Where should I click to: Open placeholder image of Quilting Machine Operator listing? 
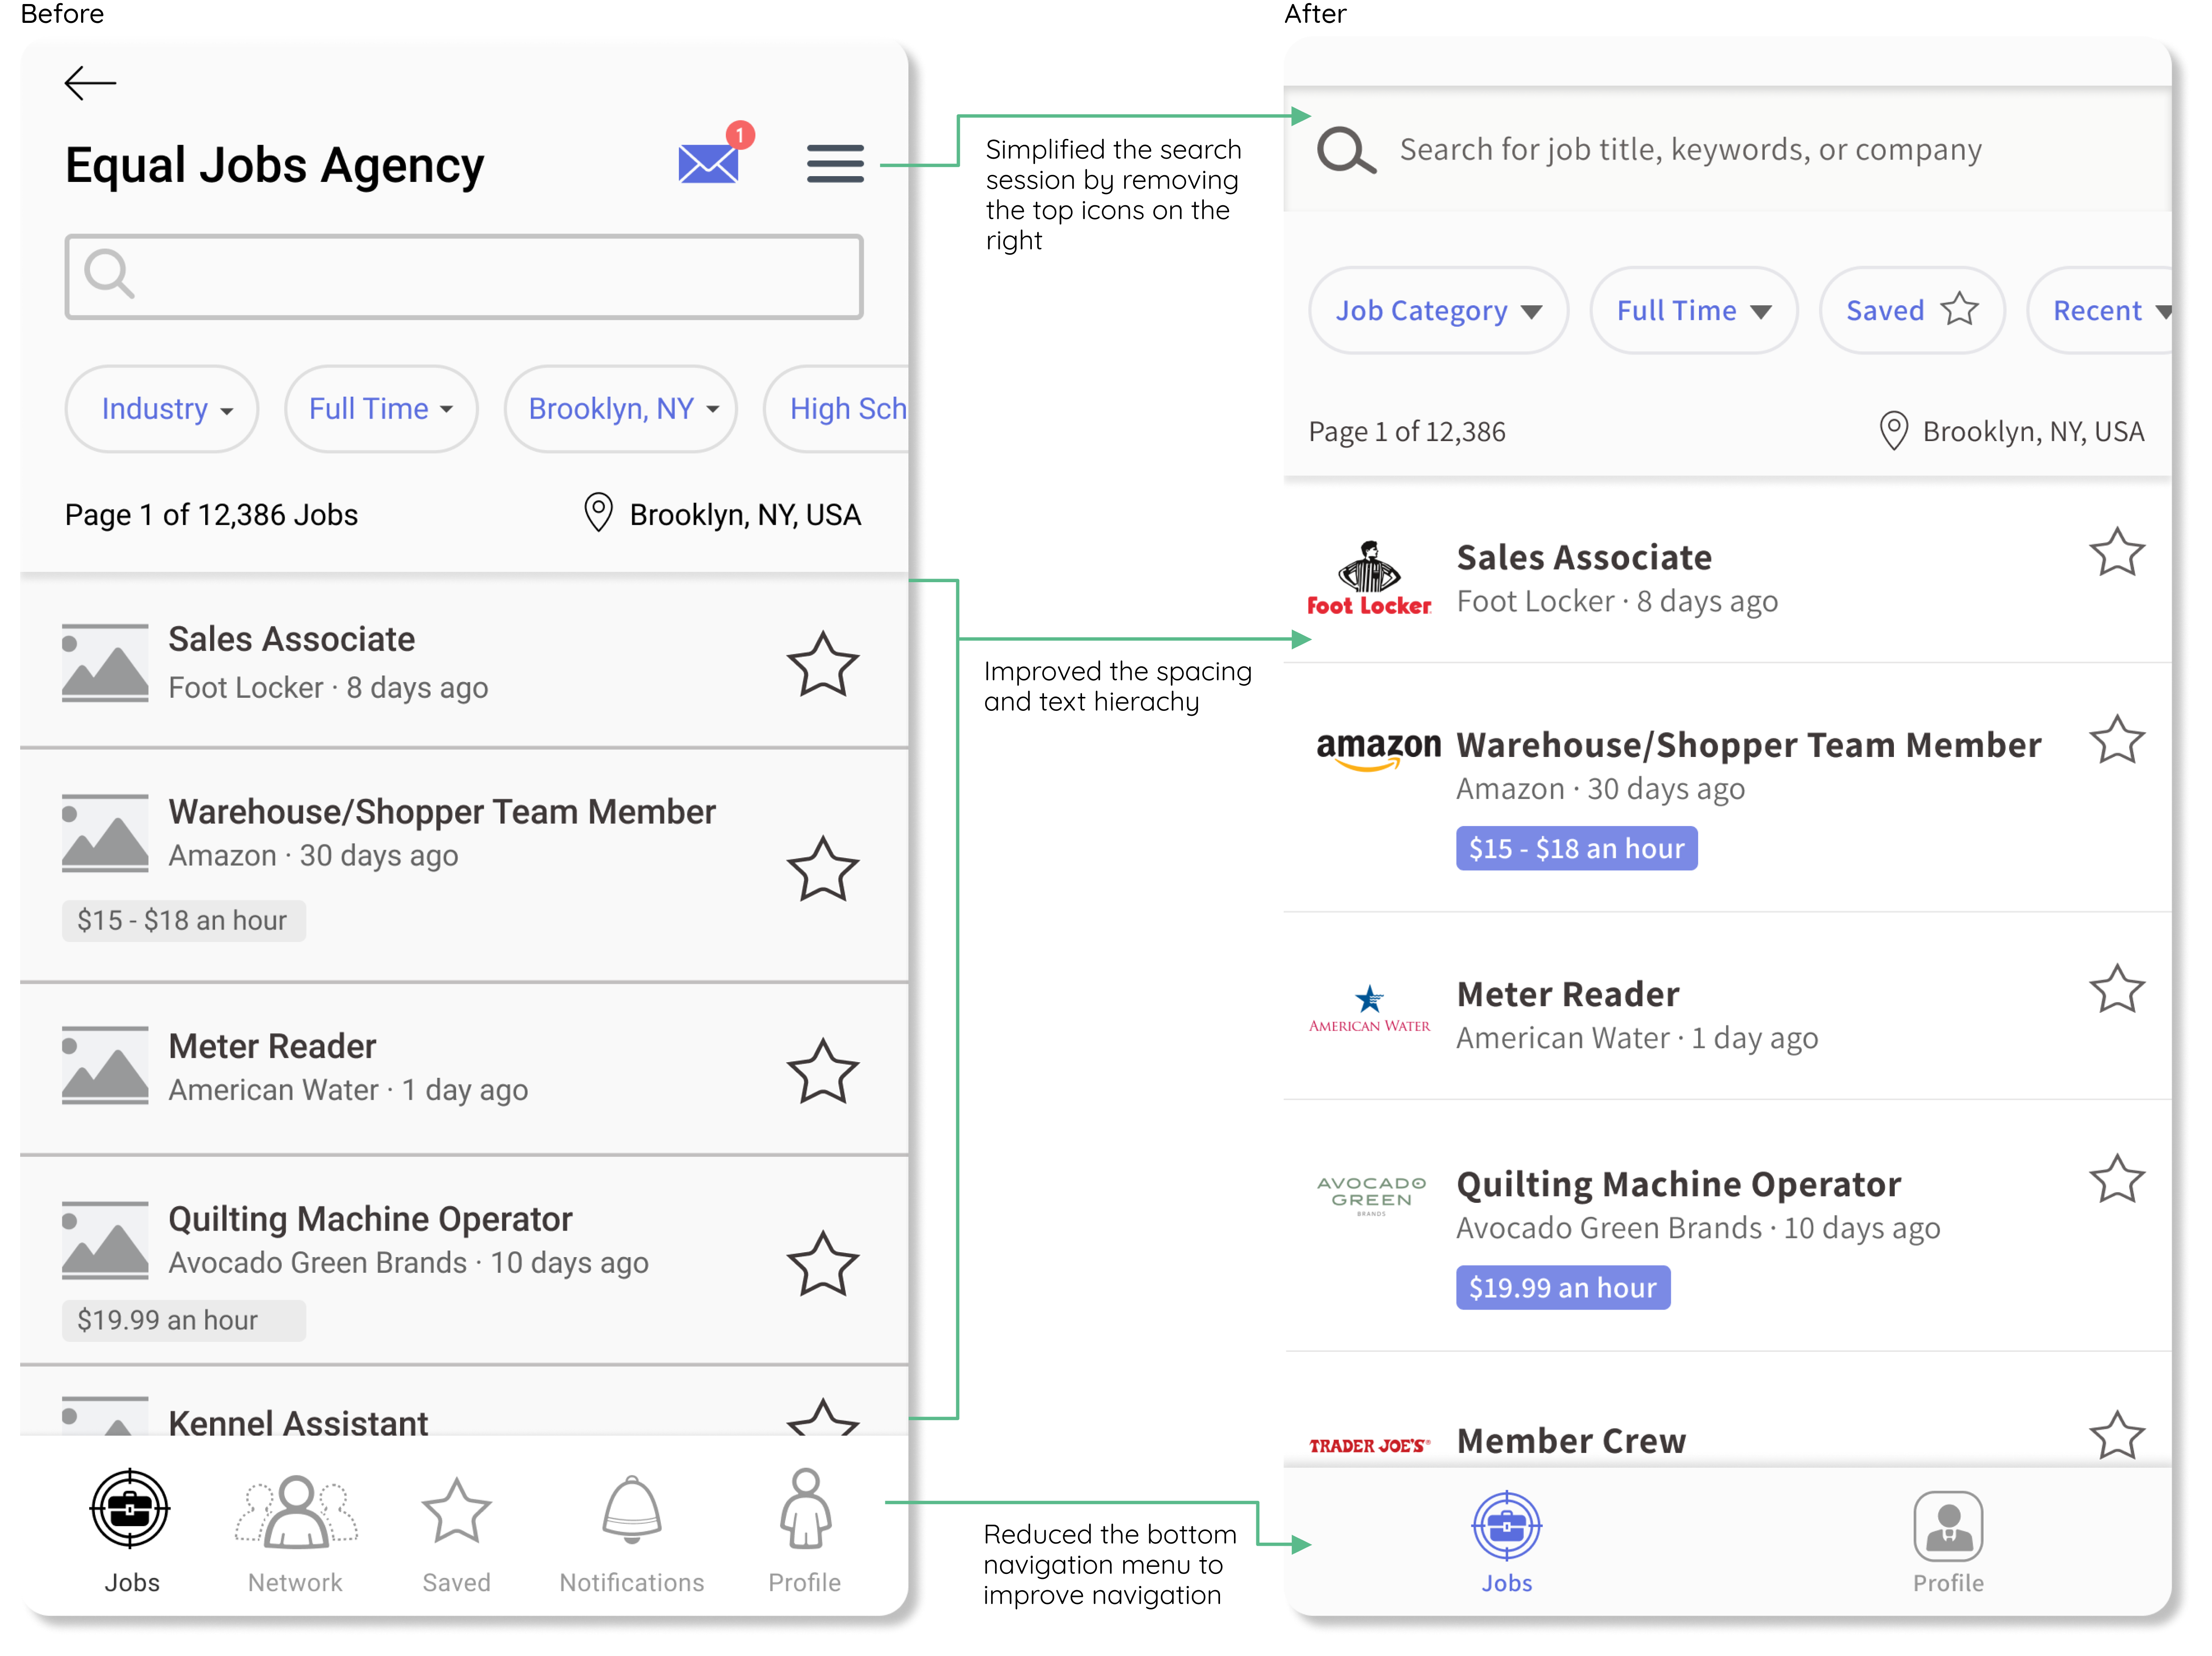coord(105,1240)
